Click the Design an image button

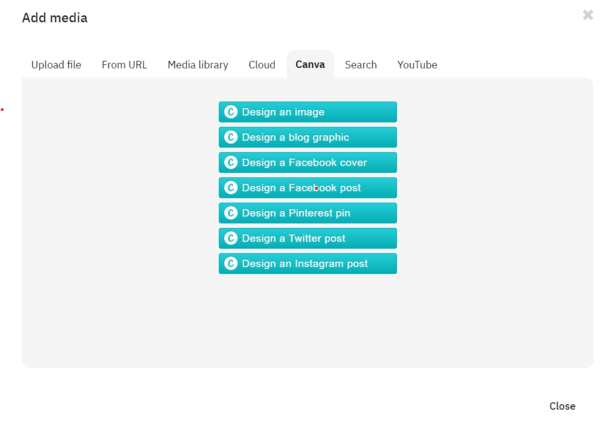[308, 112]
